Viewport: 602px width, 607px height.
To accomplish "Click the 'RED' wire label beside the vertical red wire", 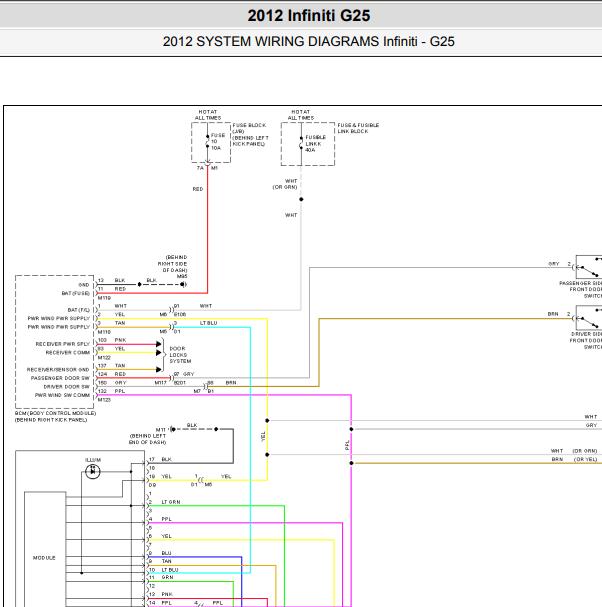I will (x=198, y=189).
